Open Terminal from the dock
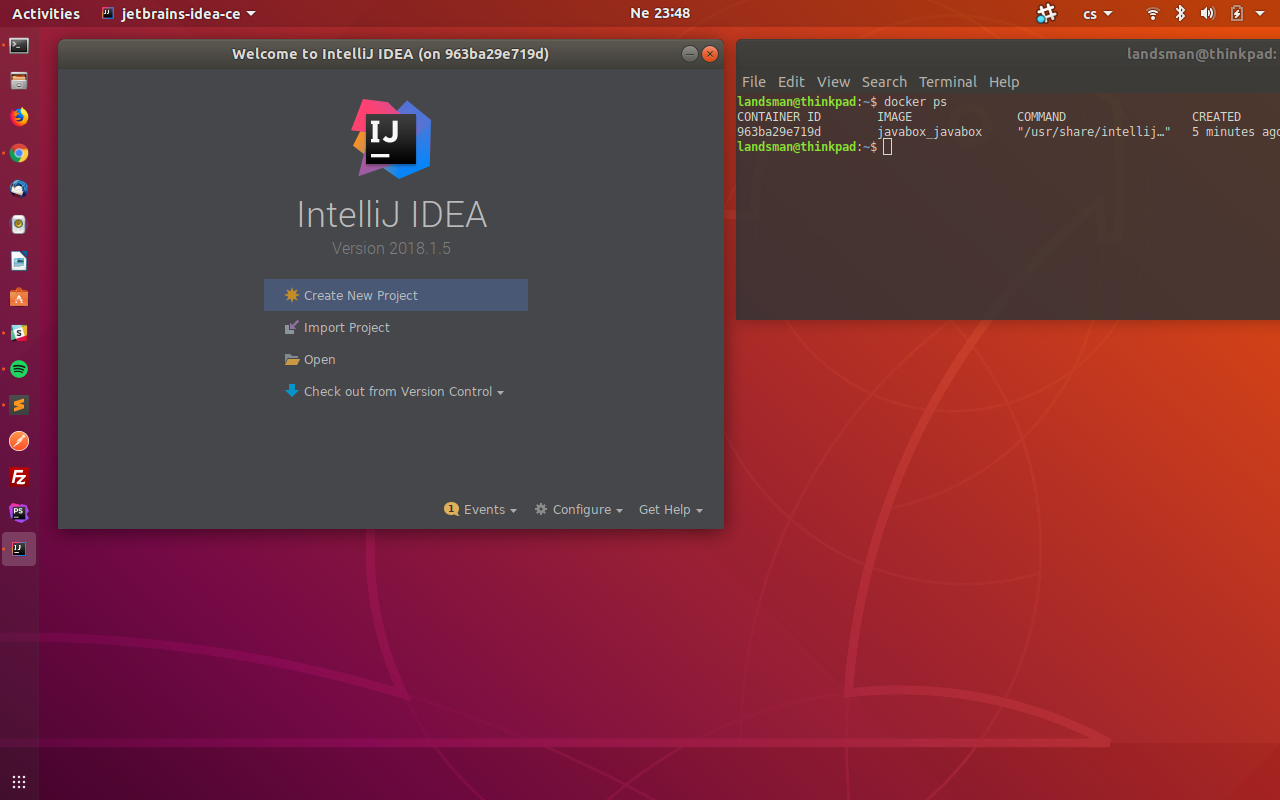 pos(19,45)
